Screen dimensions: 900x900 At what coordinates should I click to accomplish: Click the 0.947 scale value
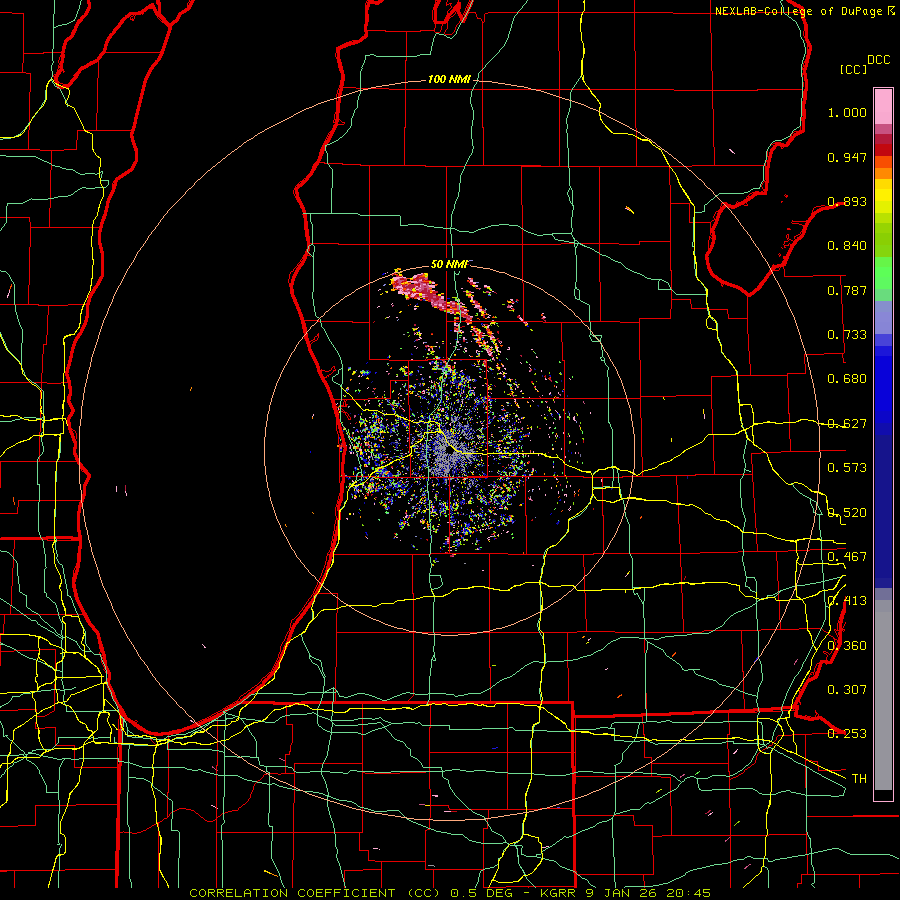(847, 157)
